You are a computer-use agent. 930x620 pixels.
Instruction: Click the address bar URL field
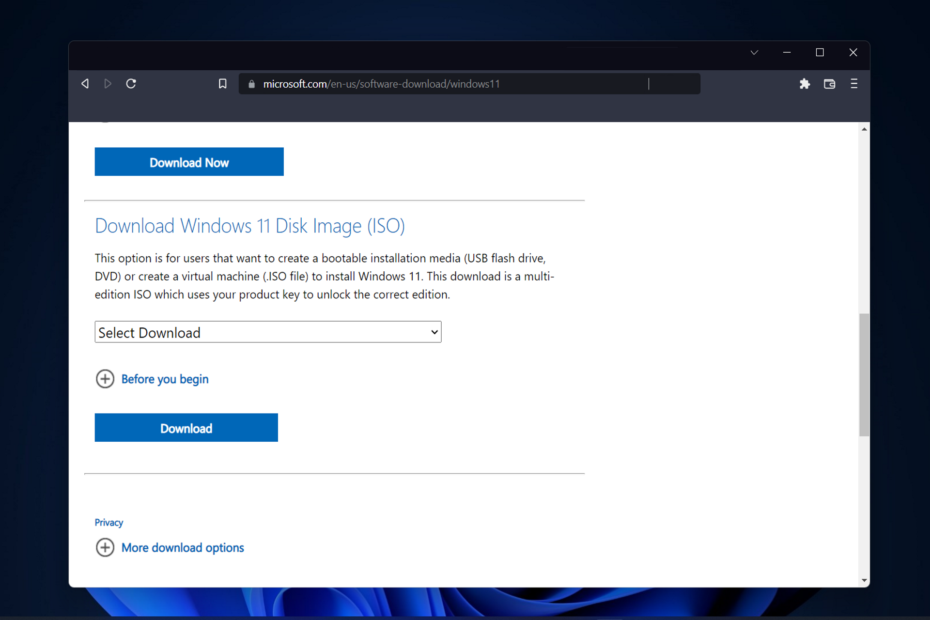tap(469, 84)
